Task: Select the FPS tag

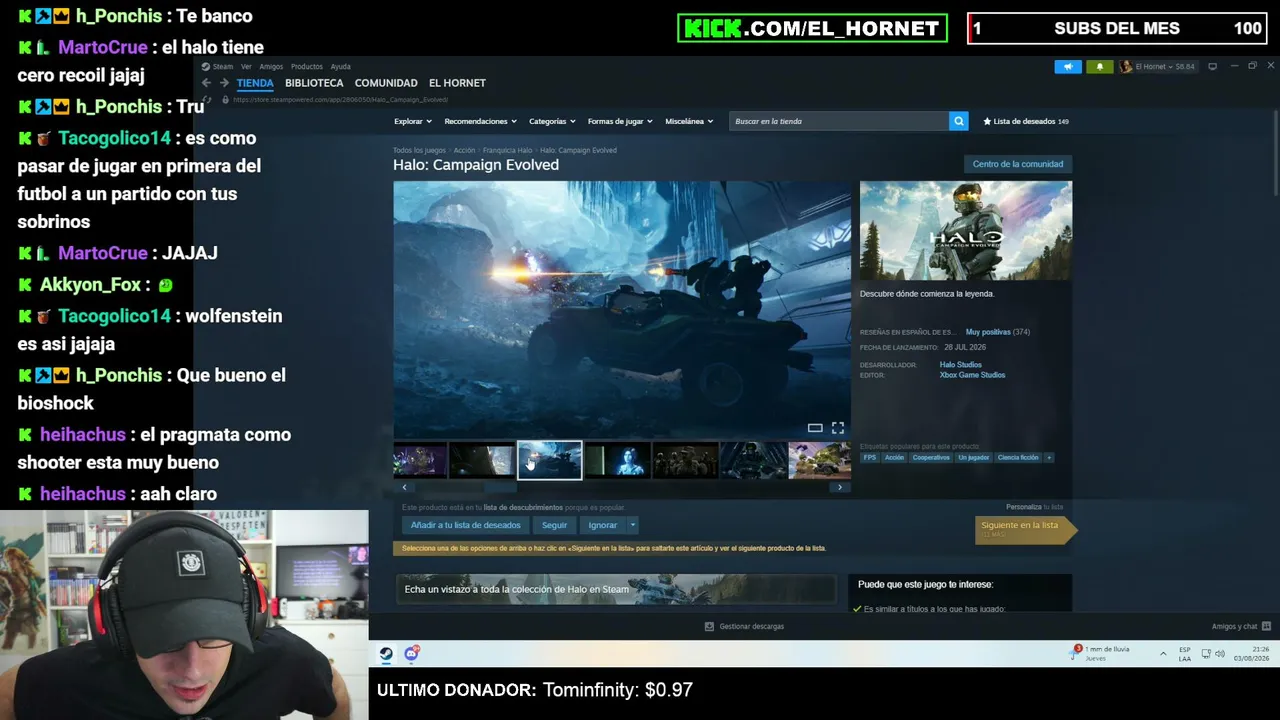Action: [x=870, y=458]
